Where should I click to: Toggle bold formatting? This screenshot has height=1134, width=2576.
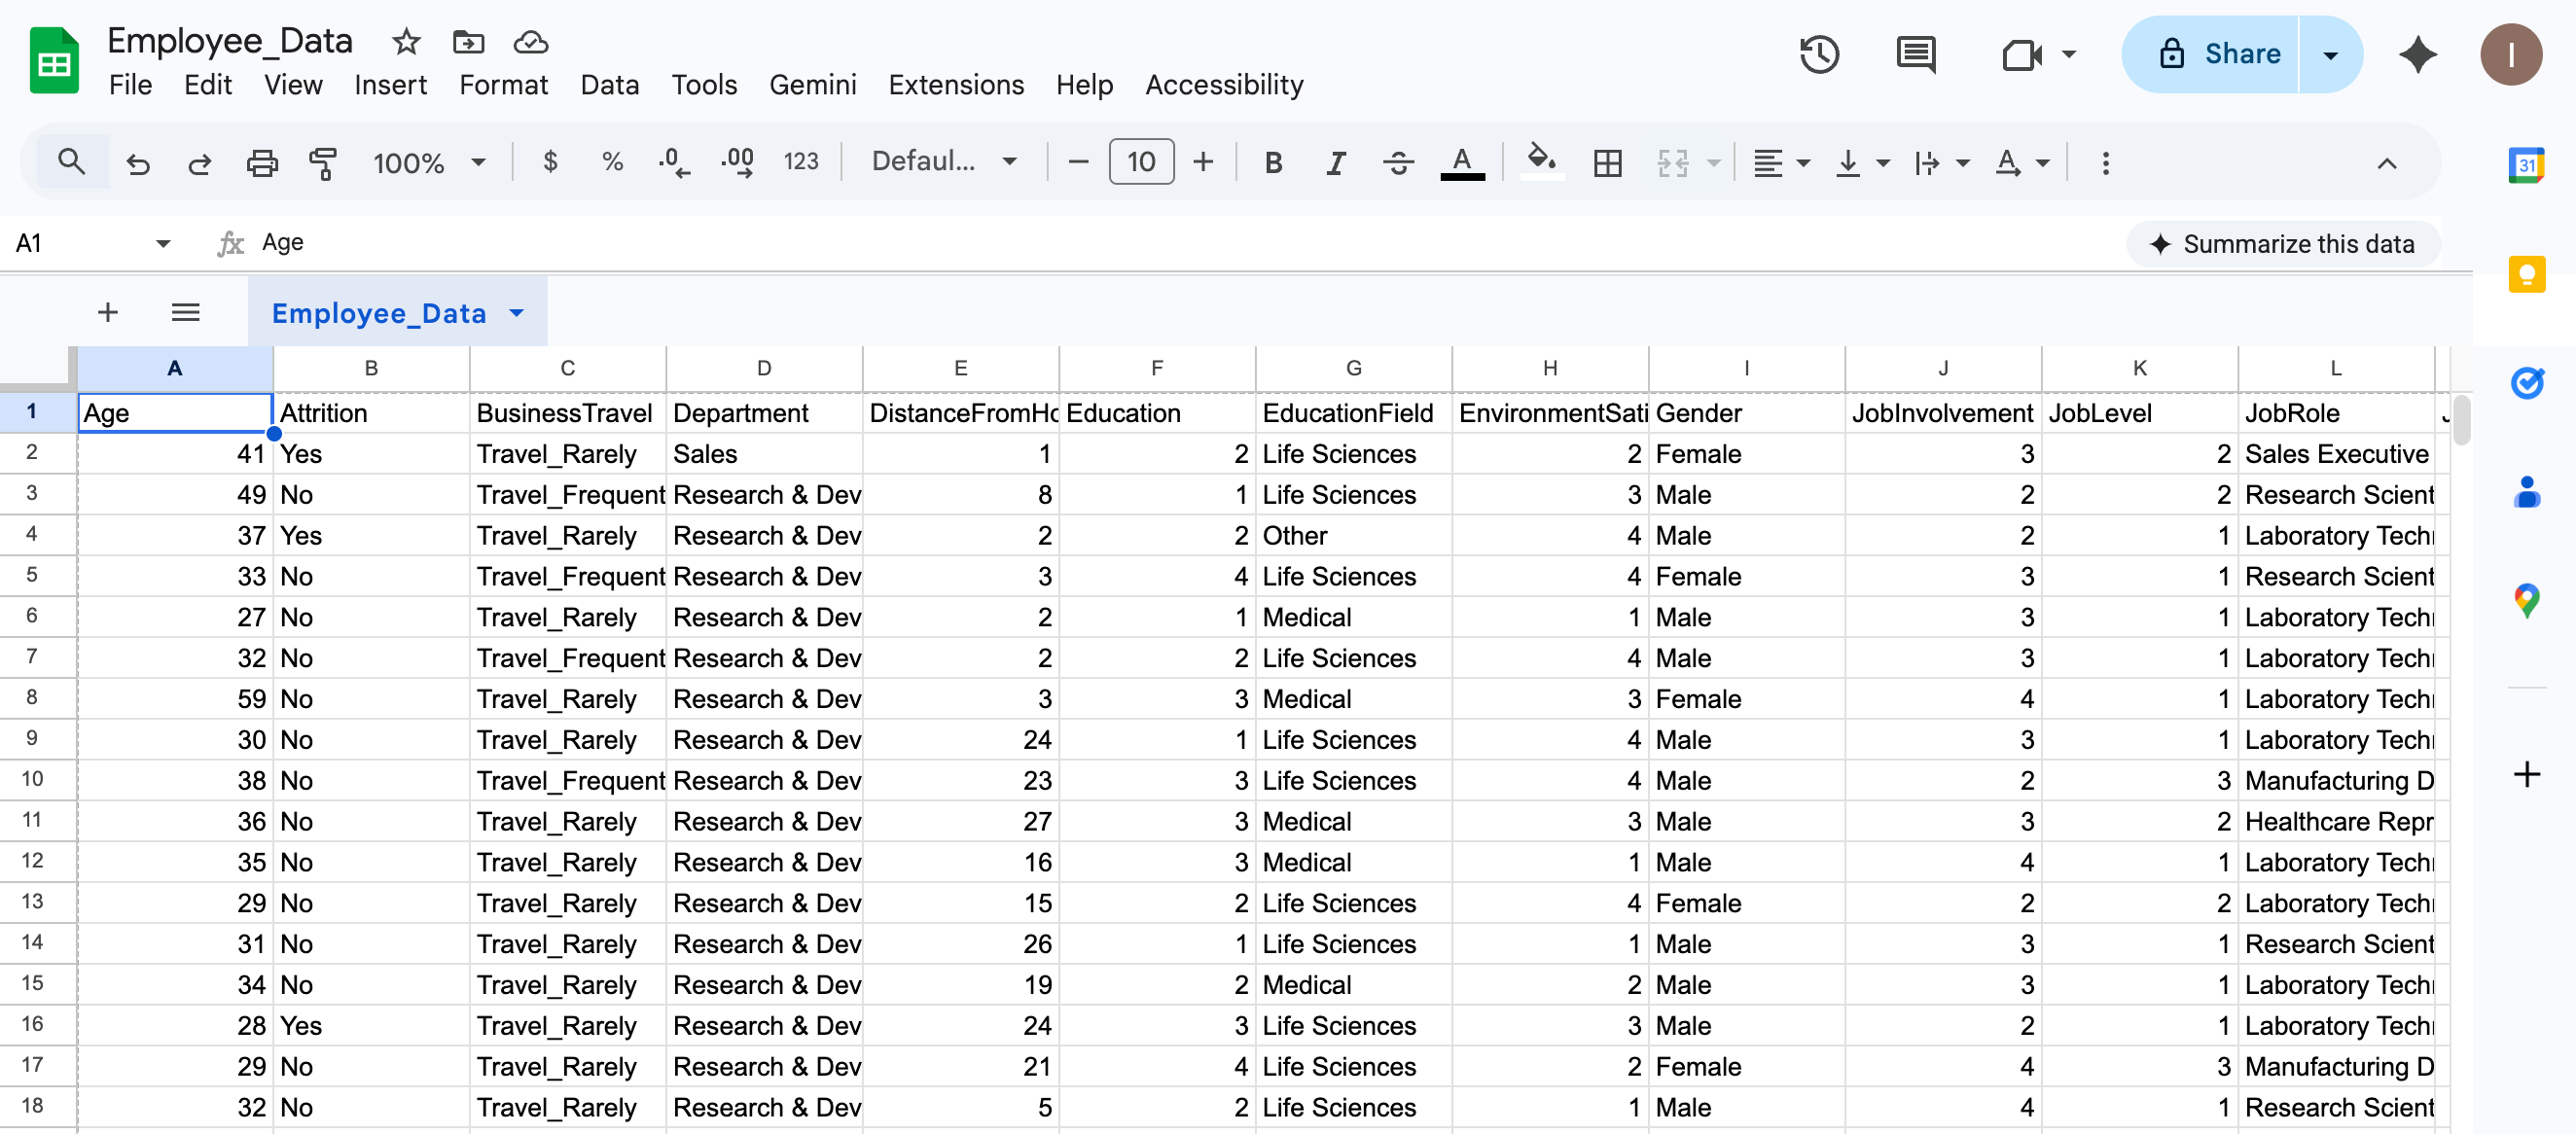point(1272,162)
